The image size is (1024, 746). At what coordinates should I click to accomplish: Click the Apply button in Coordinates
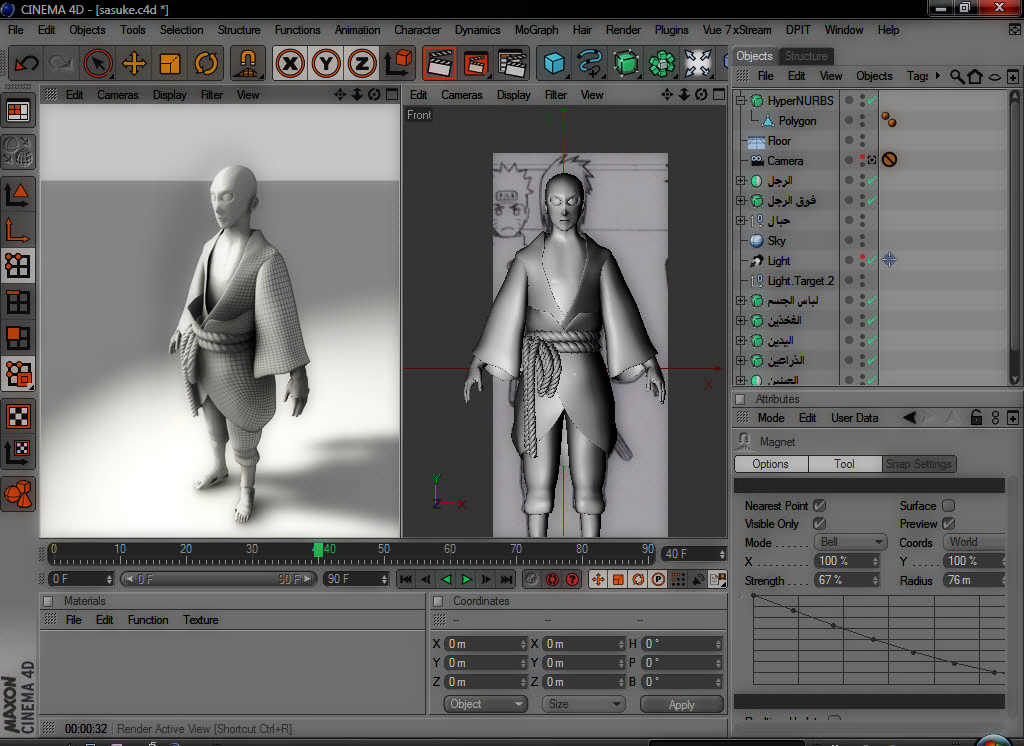pos(682,704)
